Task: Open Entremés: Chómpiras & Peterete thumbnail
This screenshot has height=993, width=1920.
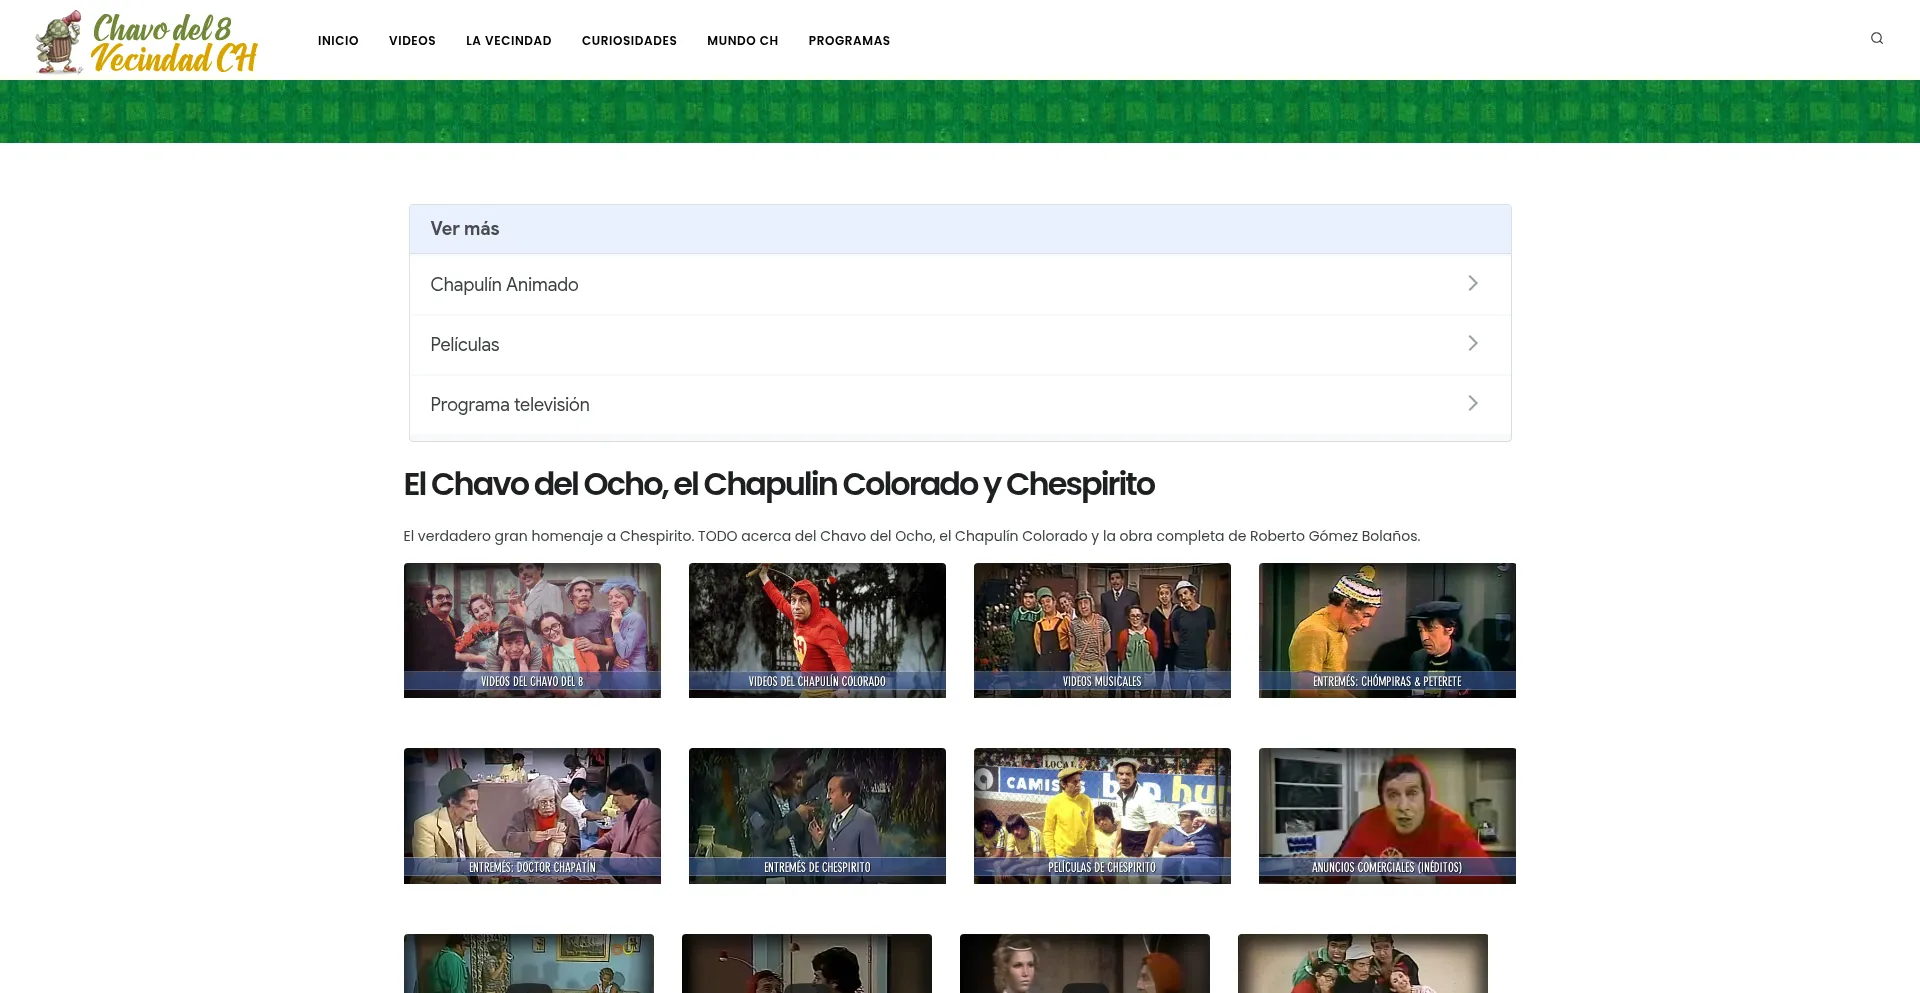Action: coord(1387,630)
